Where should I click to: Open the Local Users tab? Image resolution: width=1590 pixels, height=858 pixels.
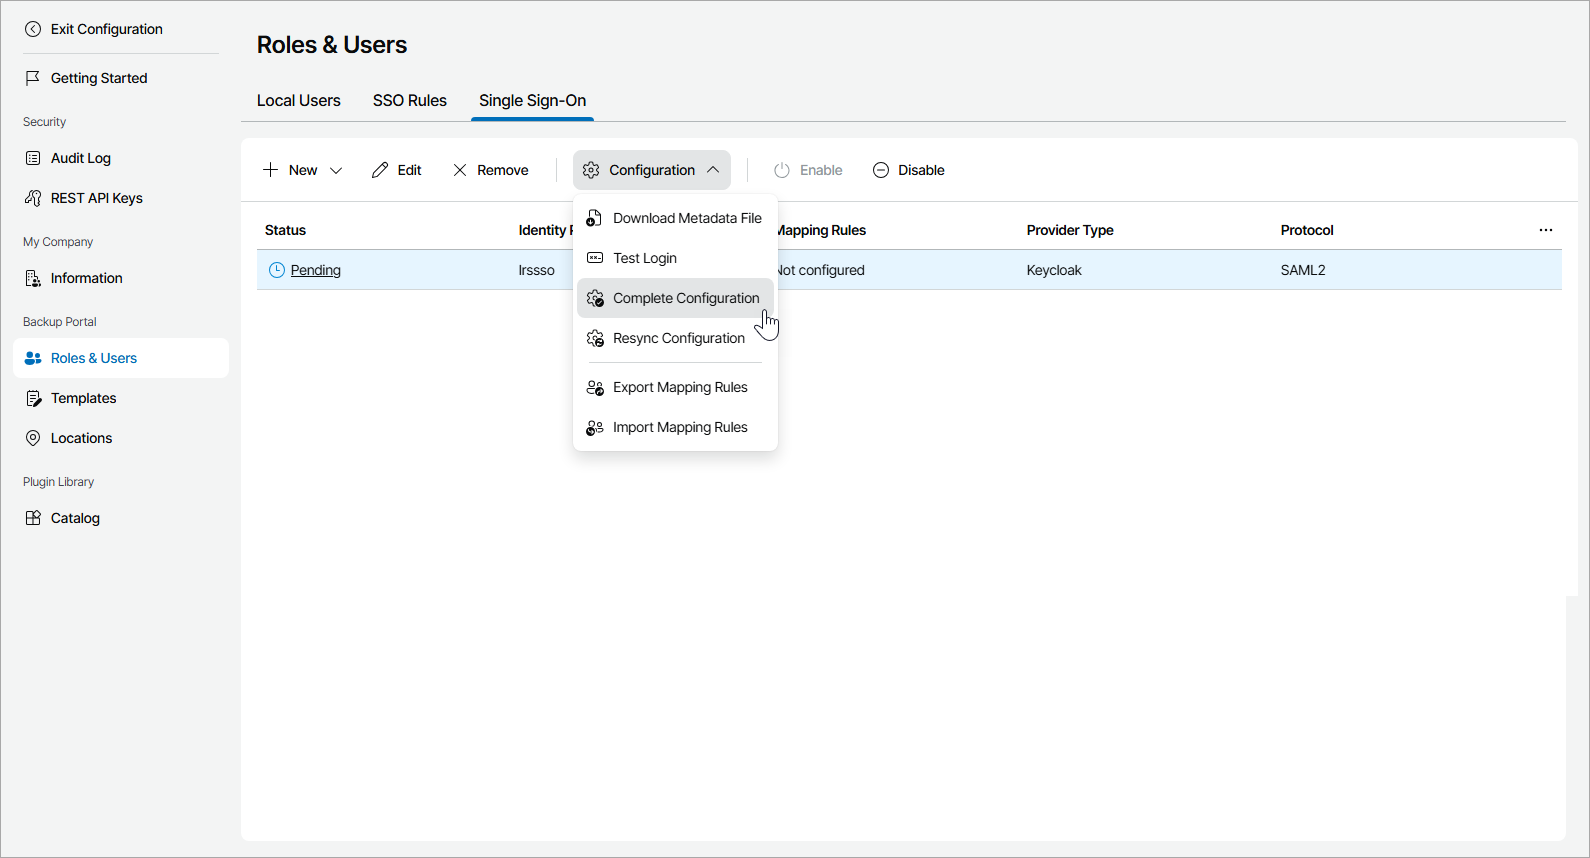pyautogui.click(x=298, y=100)
